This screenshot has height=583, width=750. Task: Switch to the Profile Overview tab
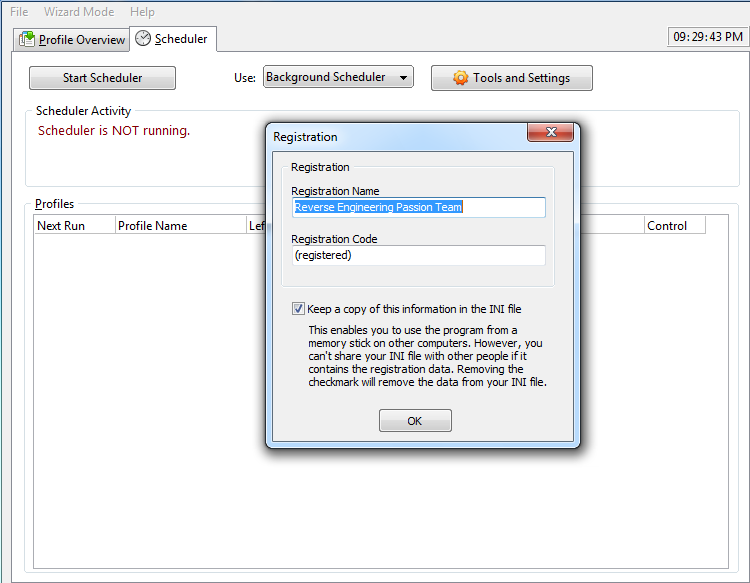(x=72, y=40)
